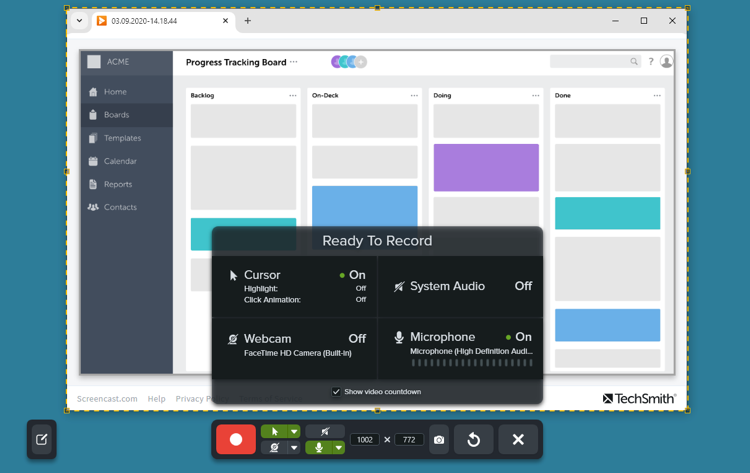The height and width of the screenshot is (473, 750).
Task: Click the capture width field showing 1002
Action: pos(365,440)
